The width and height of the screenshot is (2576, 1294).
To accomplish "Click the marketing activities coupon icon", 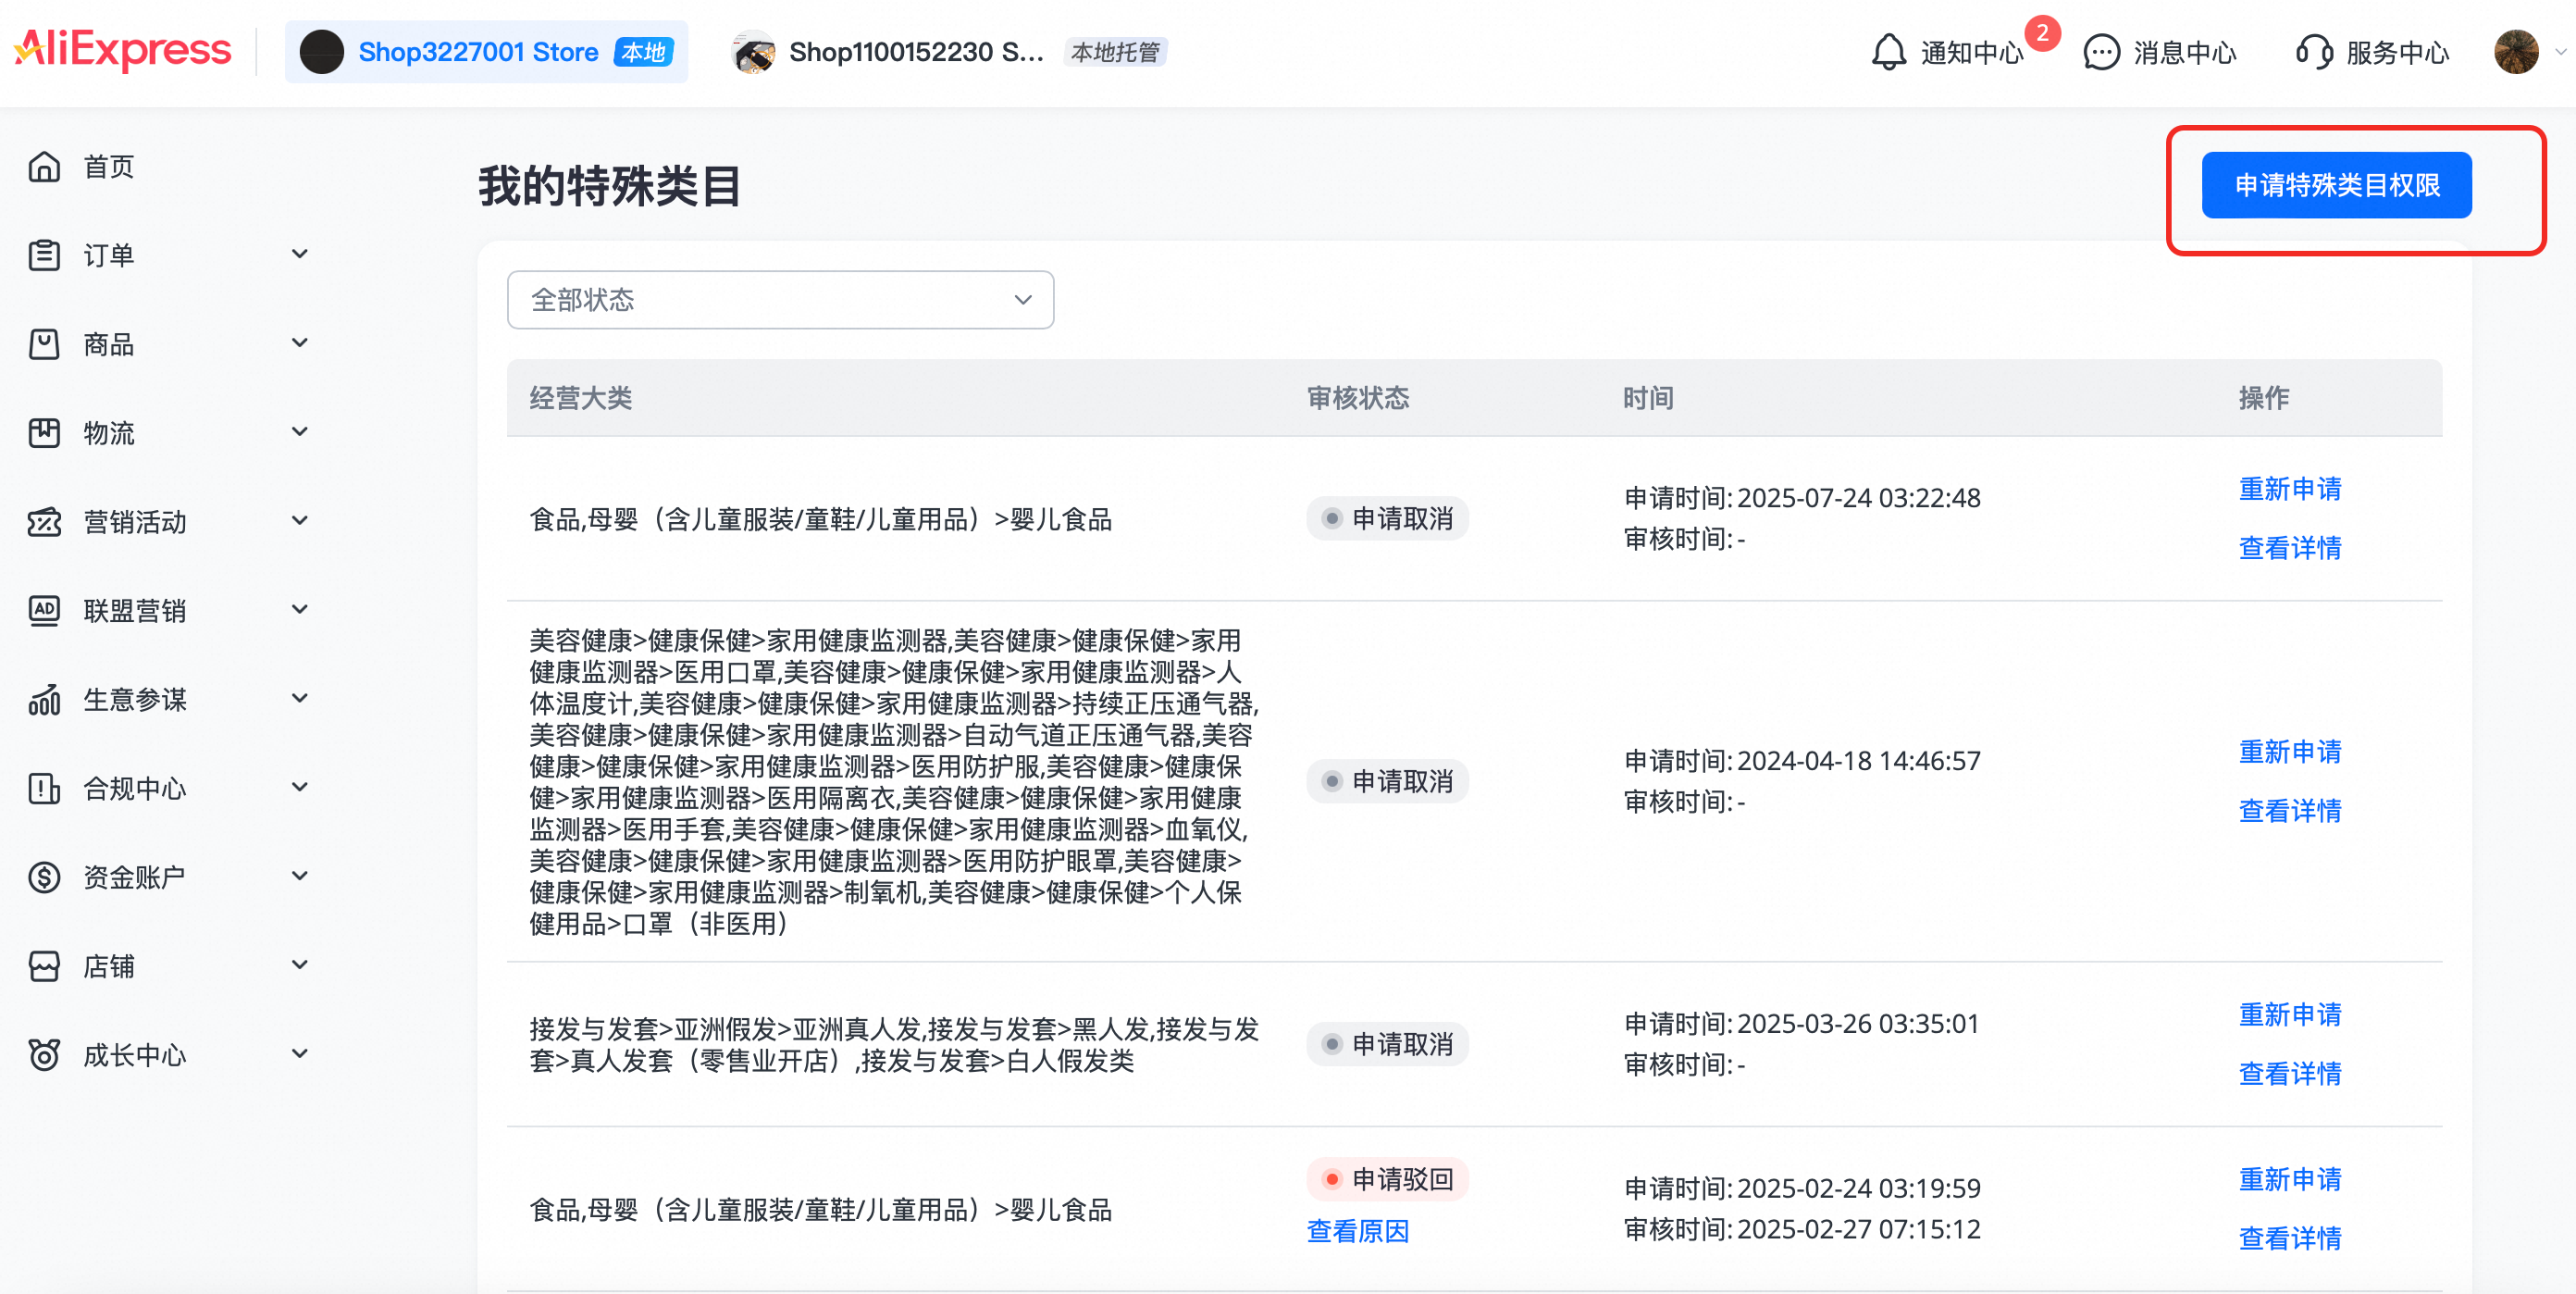I will 44,522.
